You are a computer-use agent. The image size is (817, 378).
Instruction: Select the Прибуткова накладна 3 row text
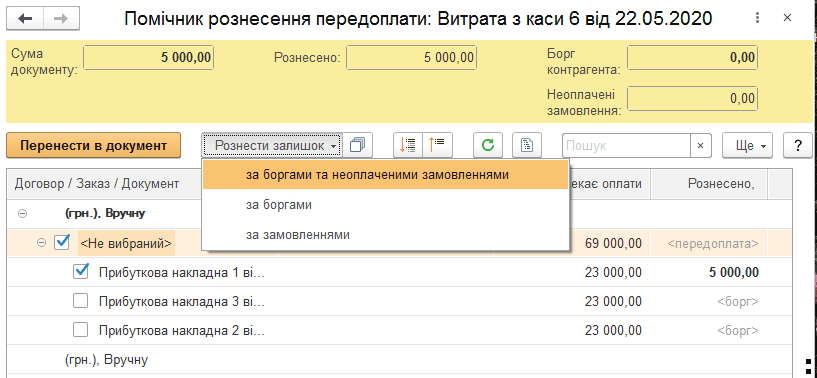[x=182, y=301]
